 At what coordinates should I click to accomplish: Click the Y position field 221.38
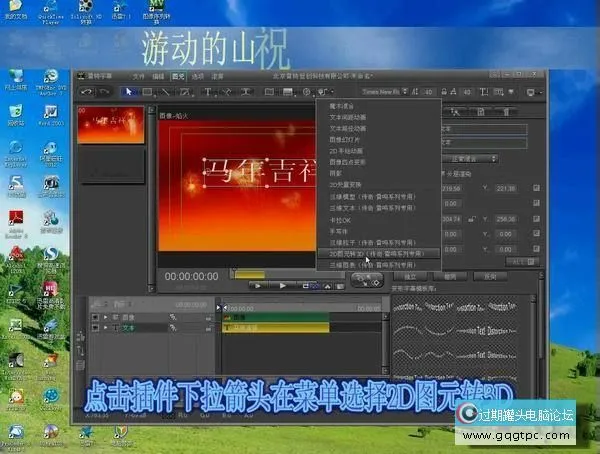click(x=506, y=188)
